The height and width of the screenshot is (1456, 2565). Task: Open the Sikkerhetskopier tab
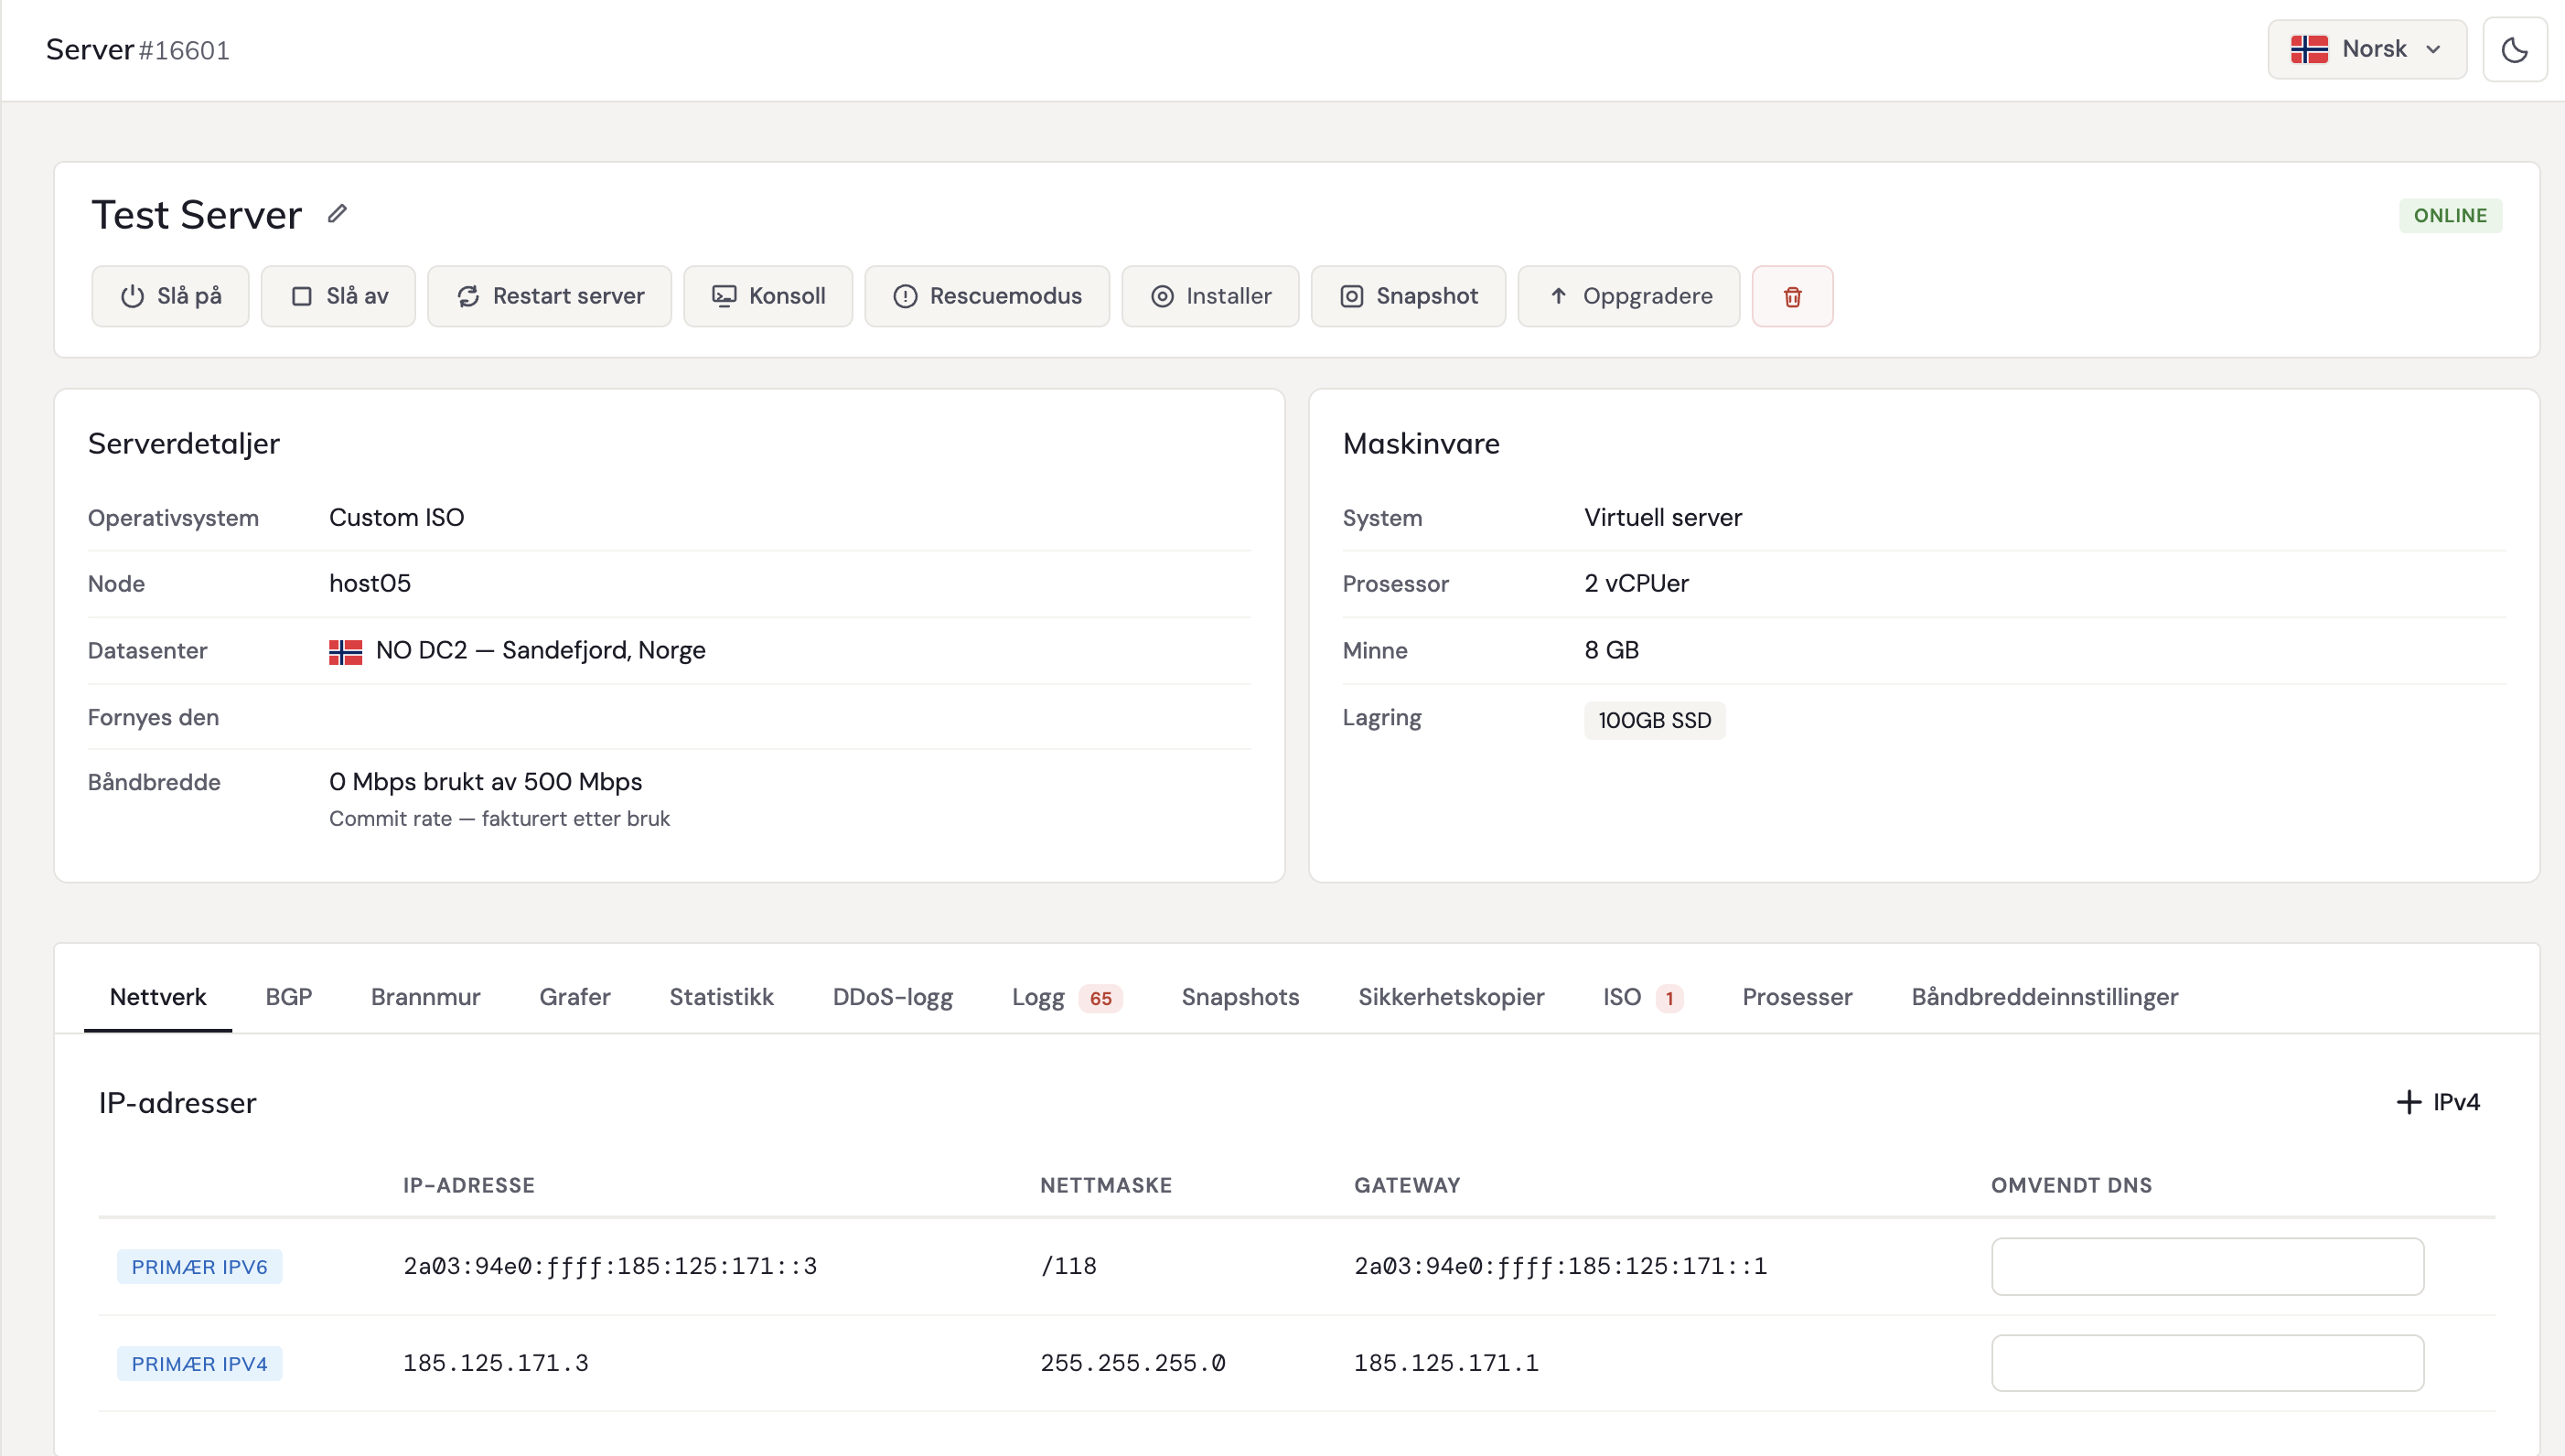(1450, 997)
